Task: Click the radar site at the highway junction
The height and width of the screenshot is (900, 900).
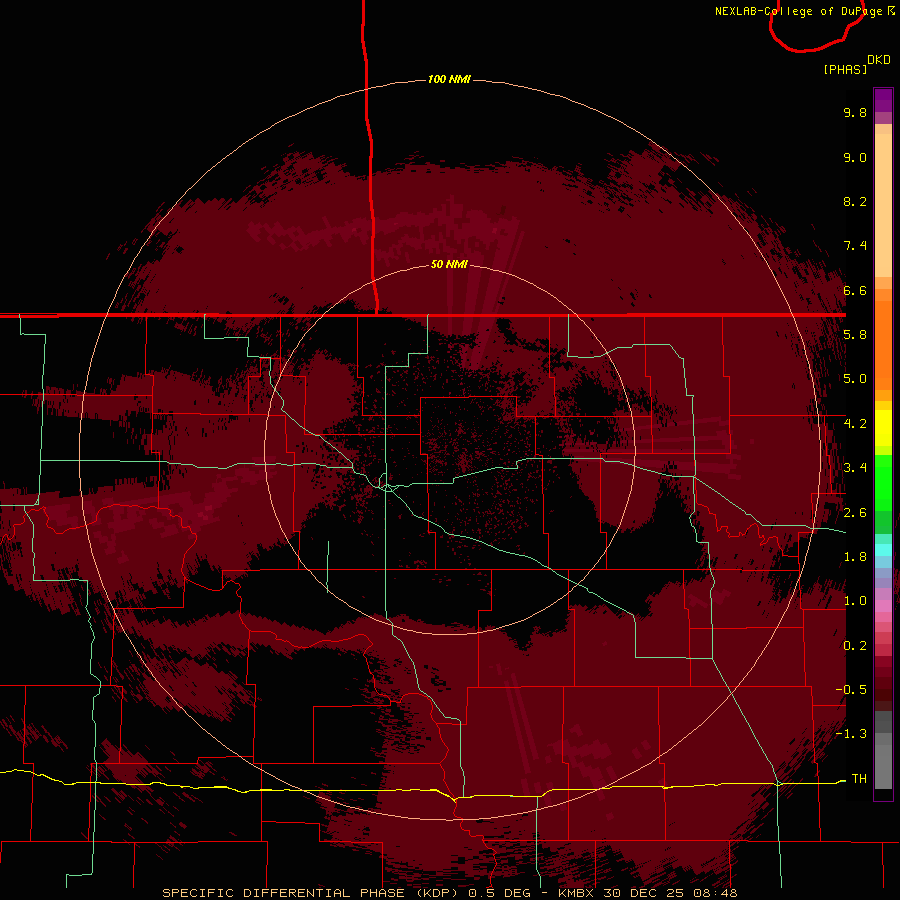Action: coord(388,487)
